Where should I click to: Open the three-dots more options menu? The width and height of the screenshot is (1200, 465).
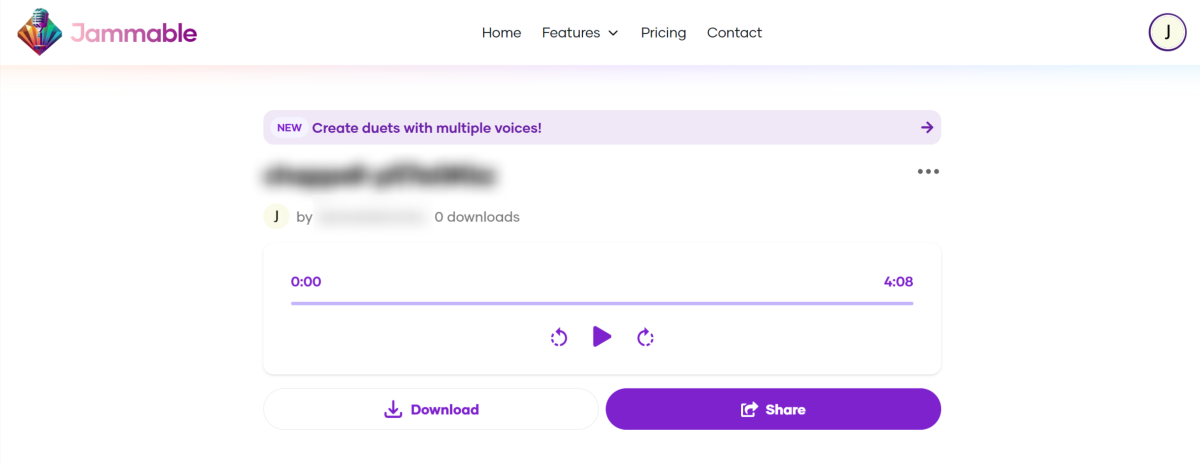coord(928,171)
